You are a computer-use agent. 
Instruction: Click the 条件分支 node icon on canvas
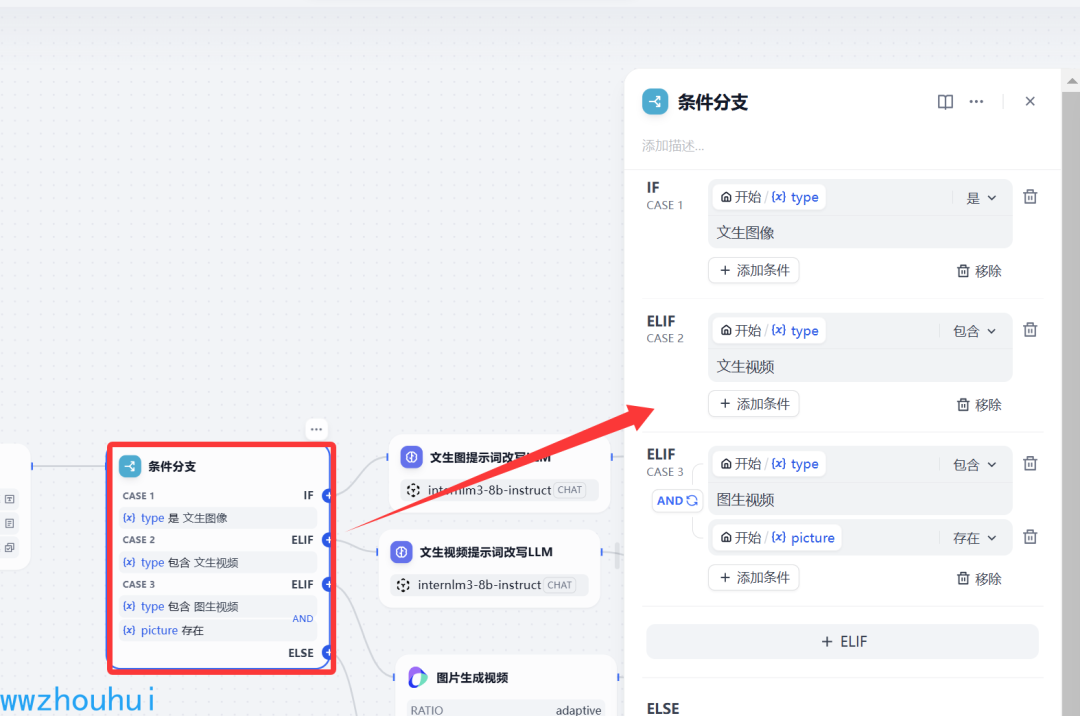130,466
